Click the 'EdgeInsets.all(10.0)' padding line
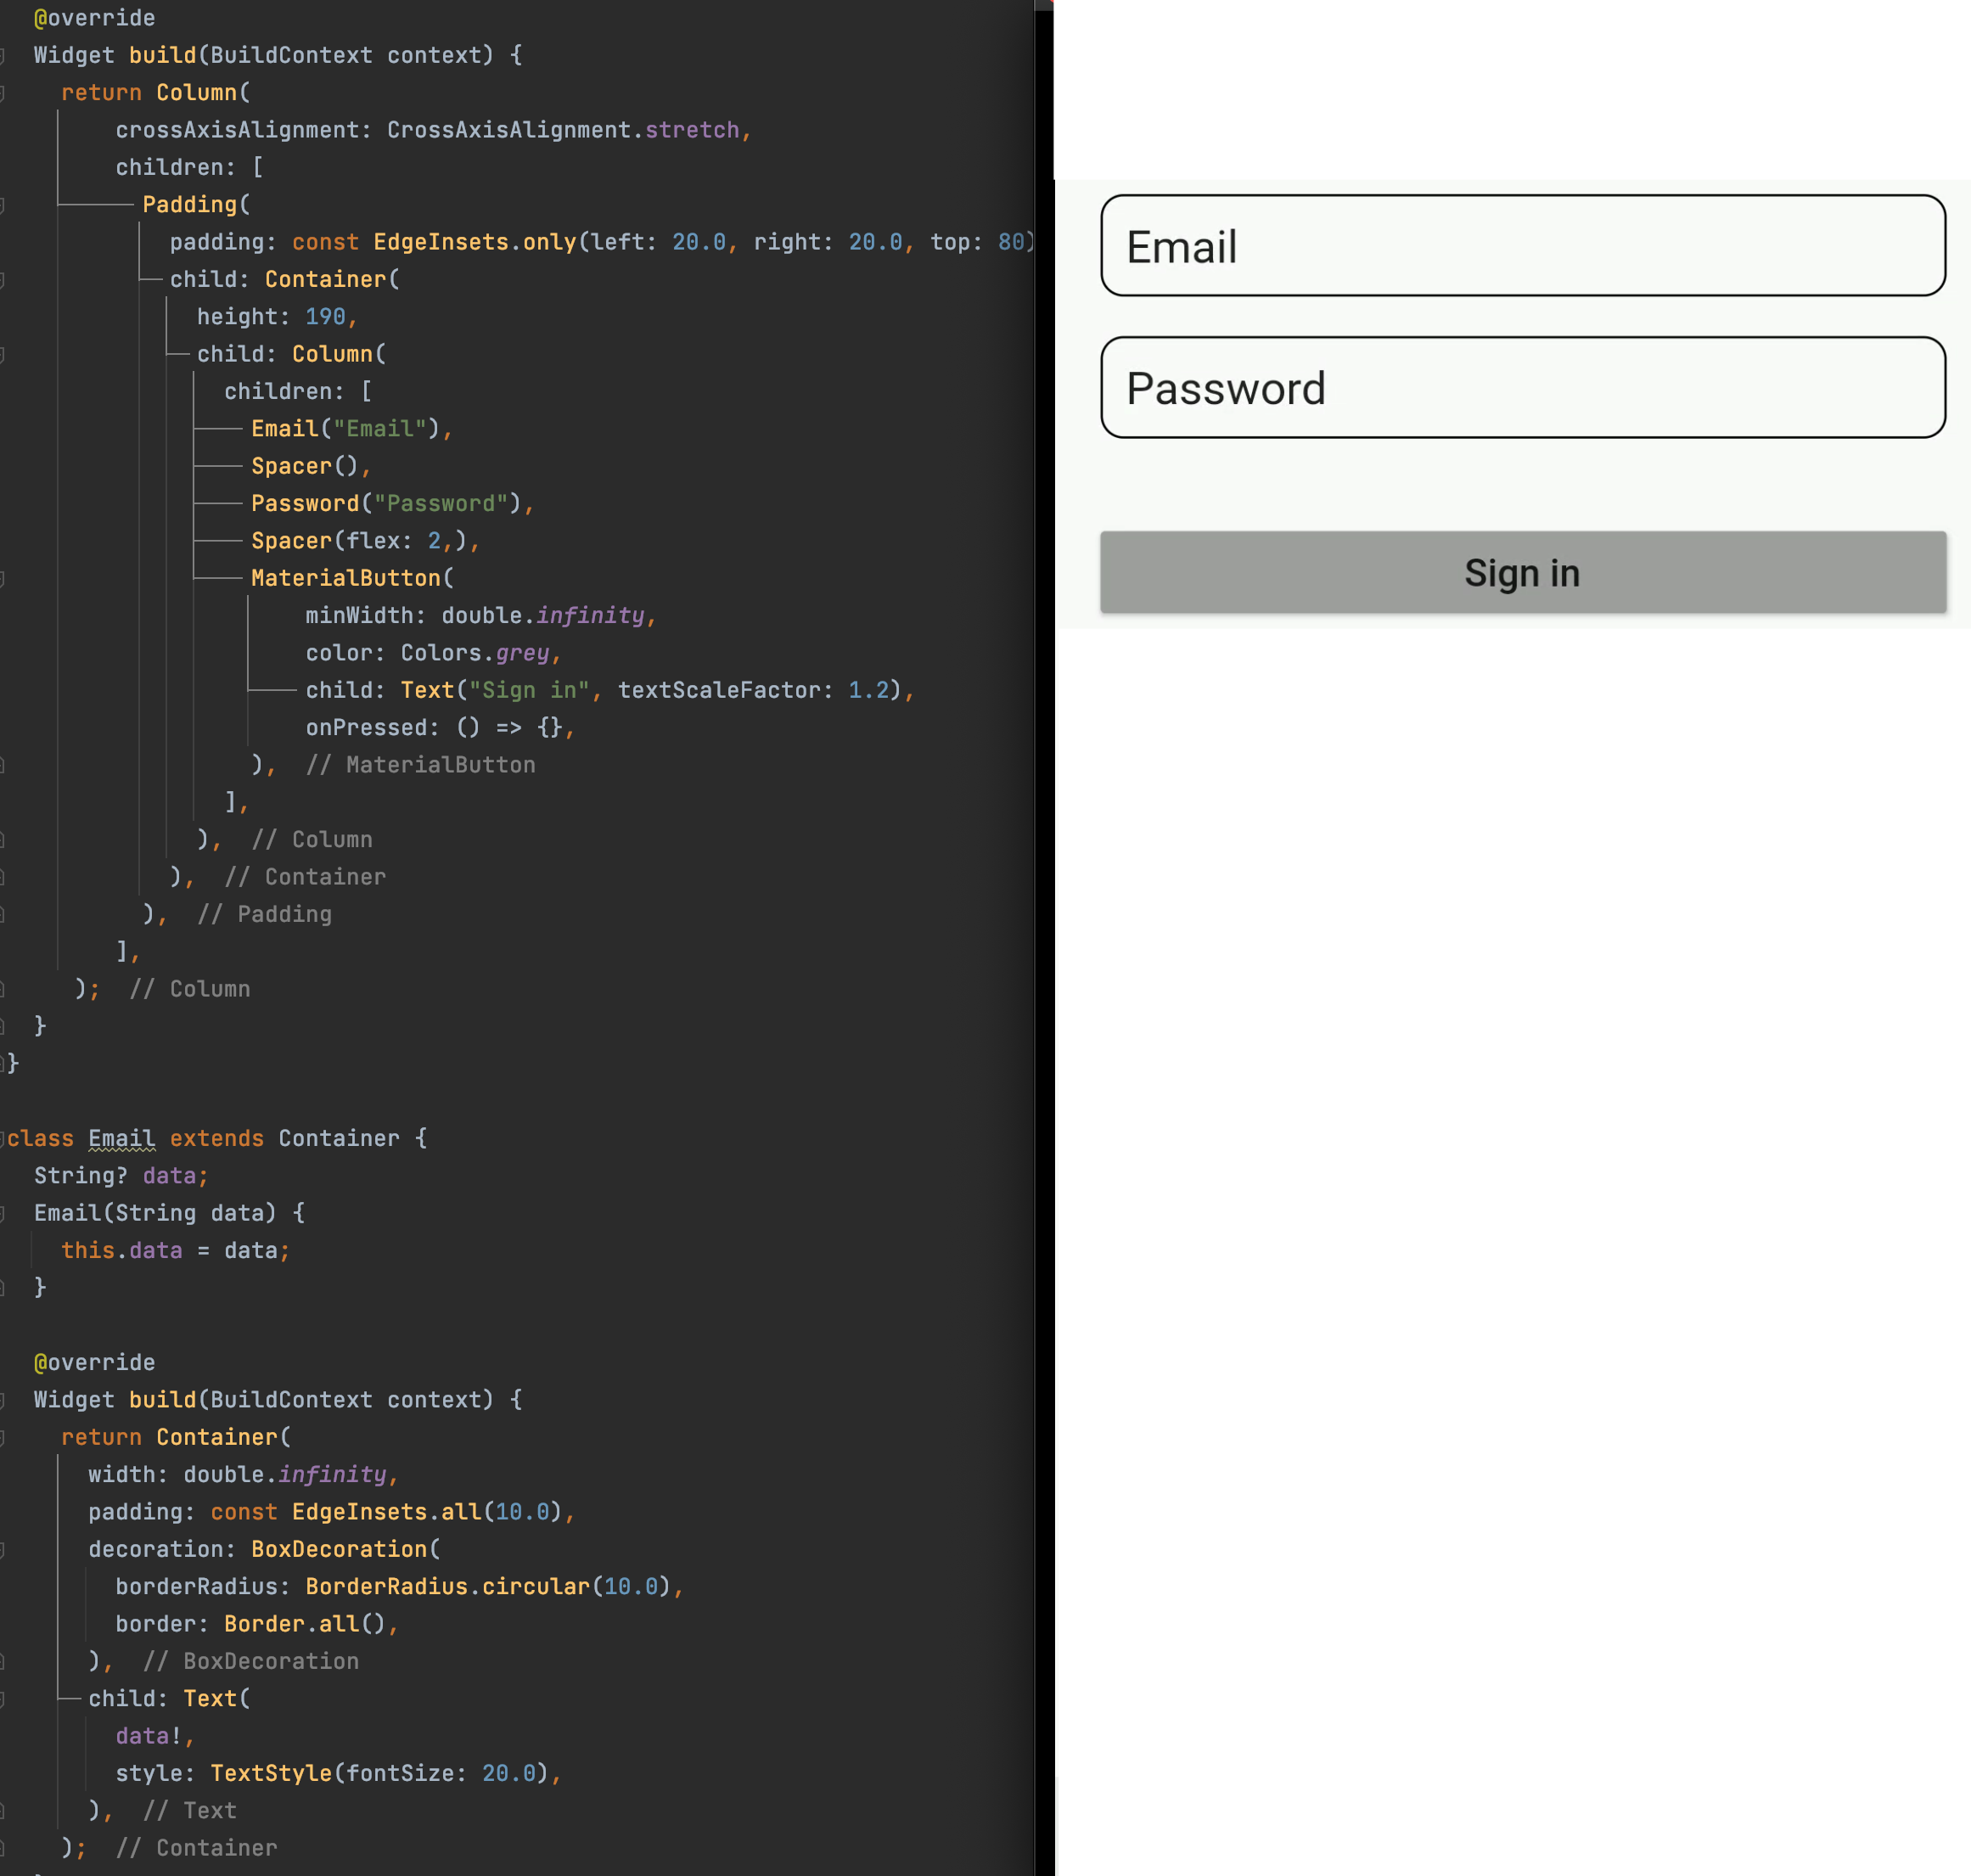The width and height of the screenshot is (1971, 1876). [332, 1512]
